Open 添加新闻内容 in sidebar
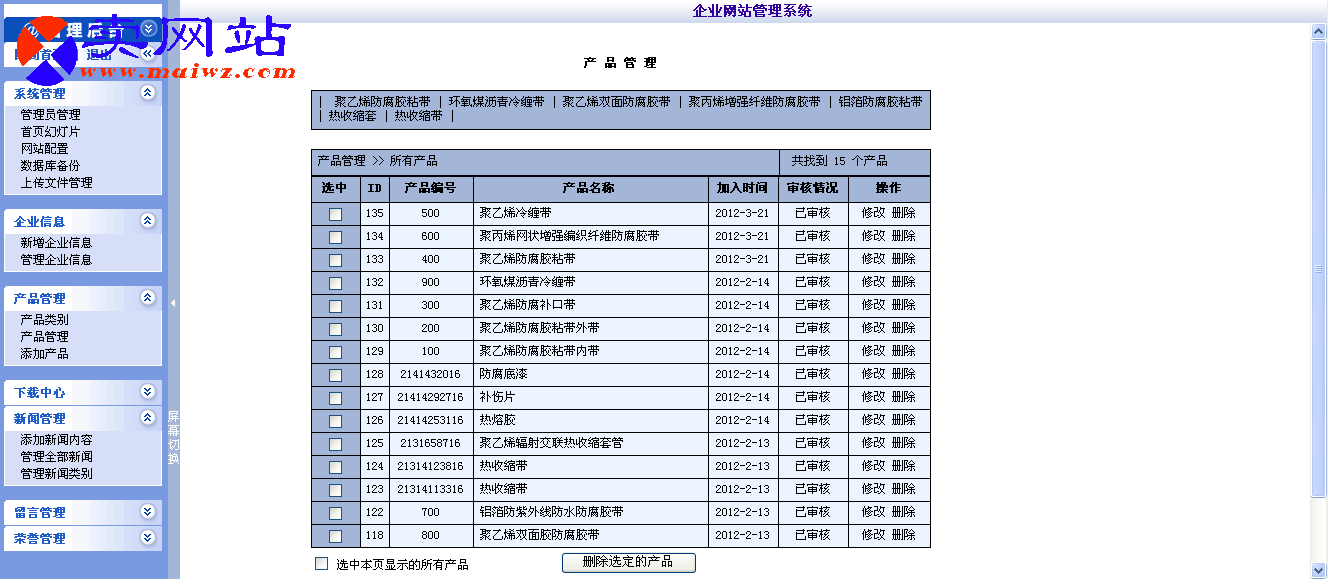Viewport: 1329px width, 579px height. [56, 440]
